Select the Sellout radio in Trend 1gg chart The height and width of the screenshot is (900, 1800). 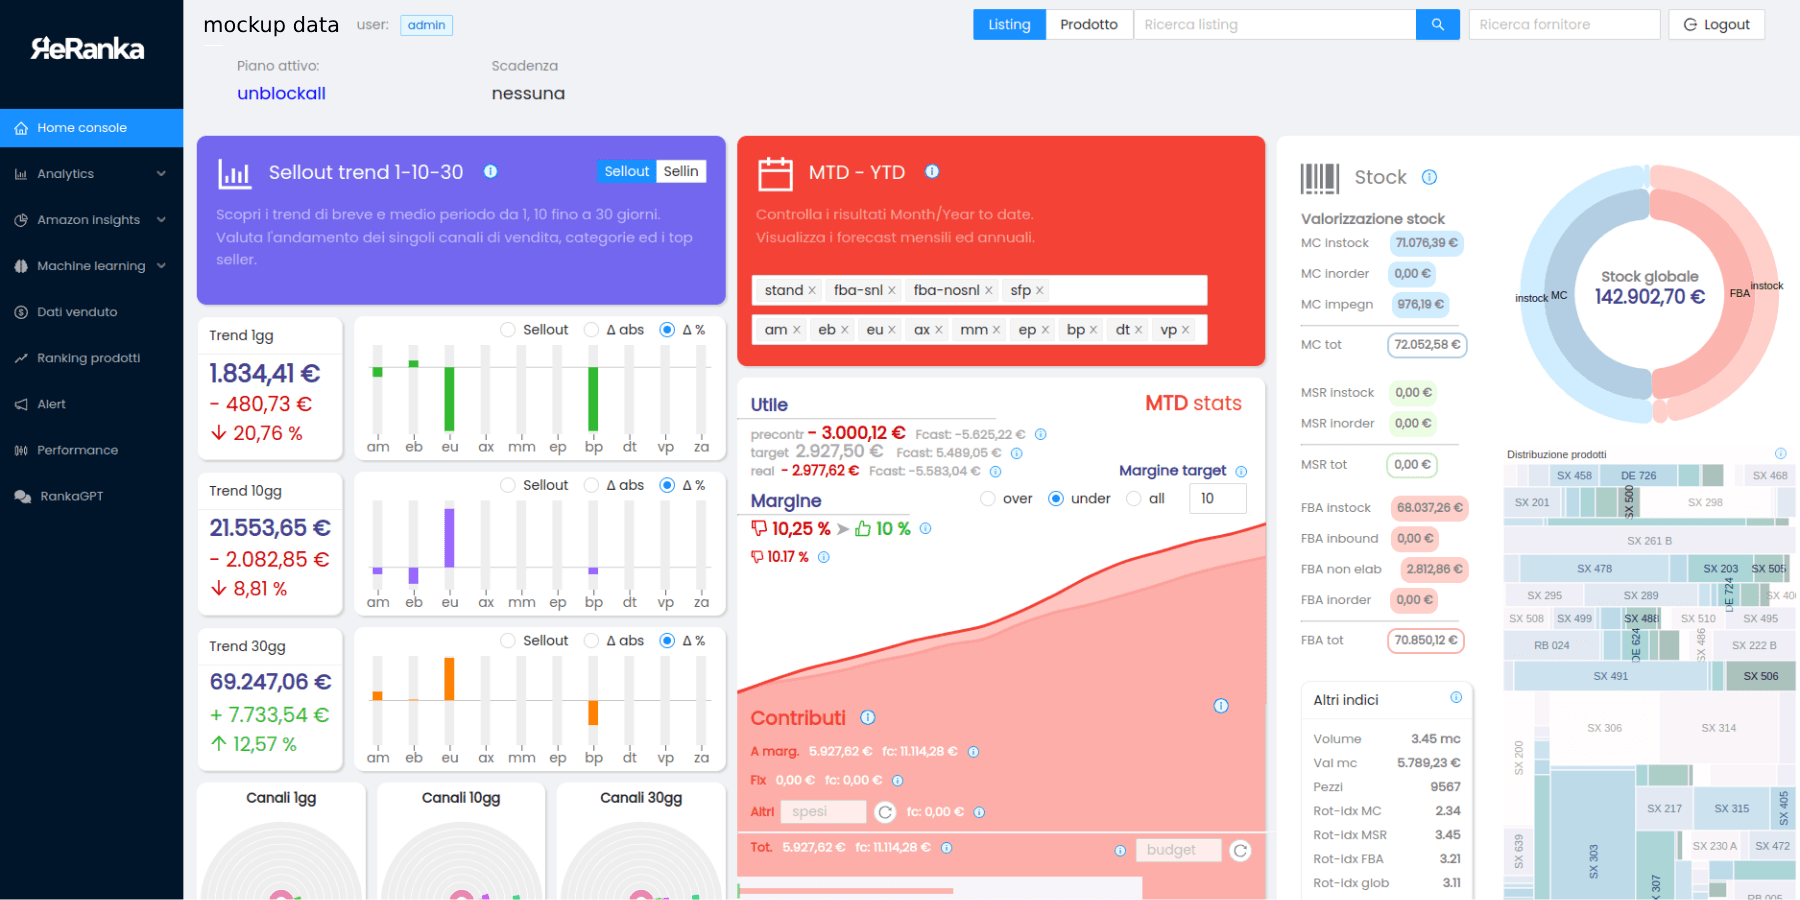coord(508,330)
